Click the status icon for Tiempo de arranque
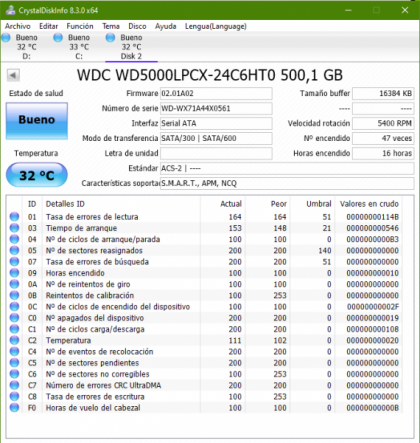This screenshot has width=420, height=443. pos(14,228)
